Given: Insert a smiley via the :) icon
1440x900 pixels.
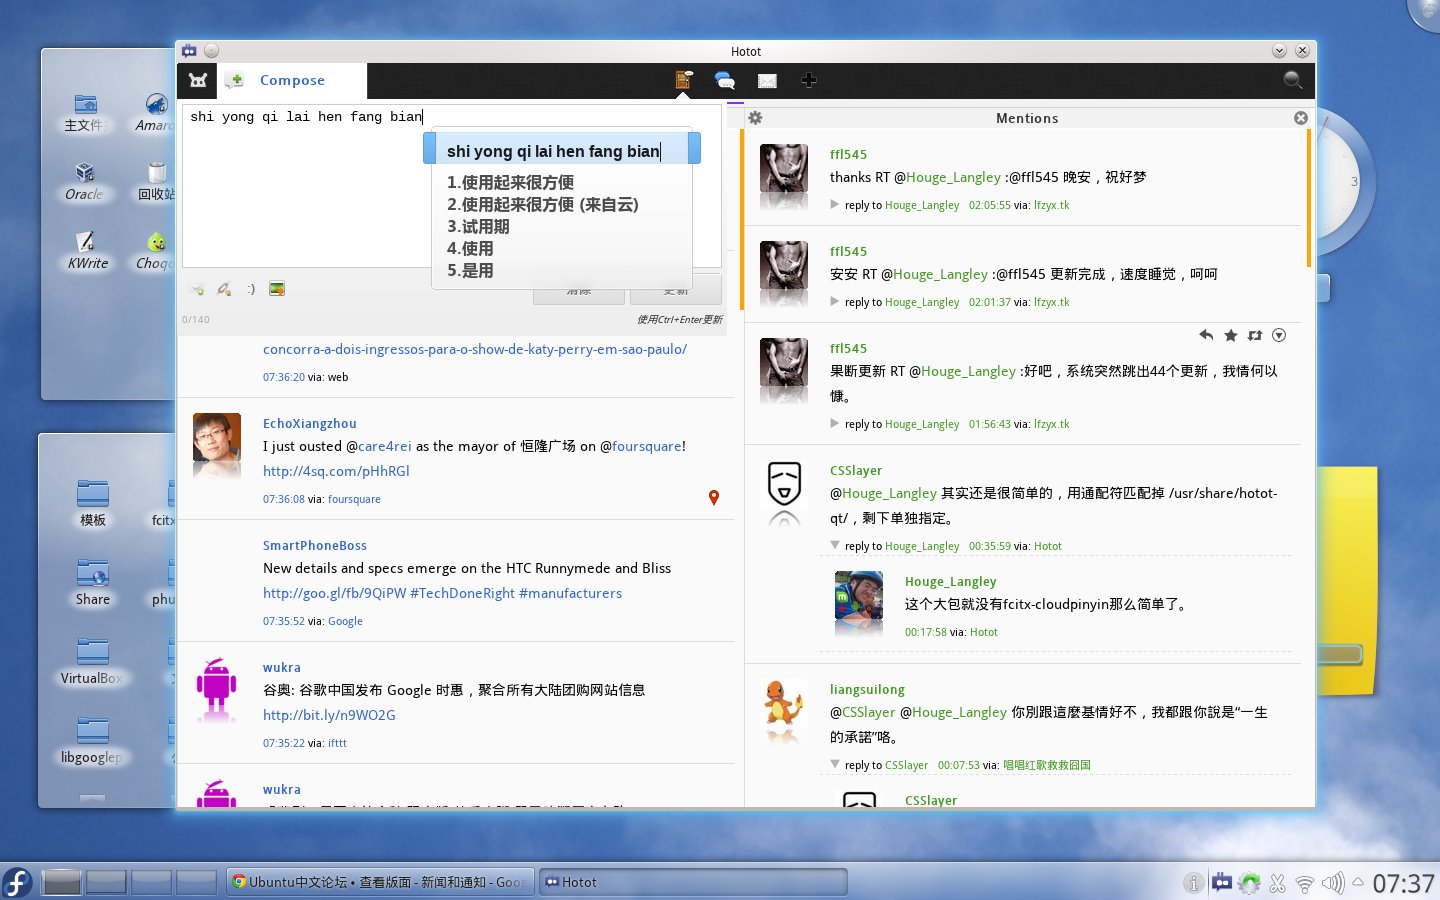Looking at the screenshot, I should coord(251,289).
